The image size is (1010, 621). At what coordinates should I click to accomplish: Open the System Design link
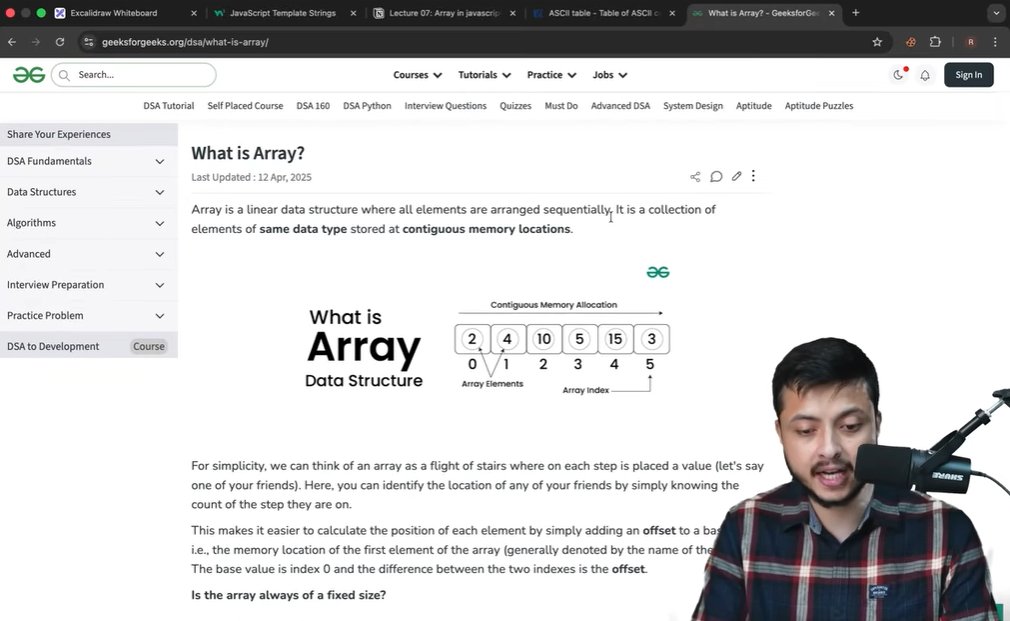click(x=693, y=106)
